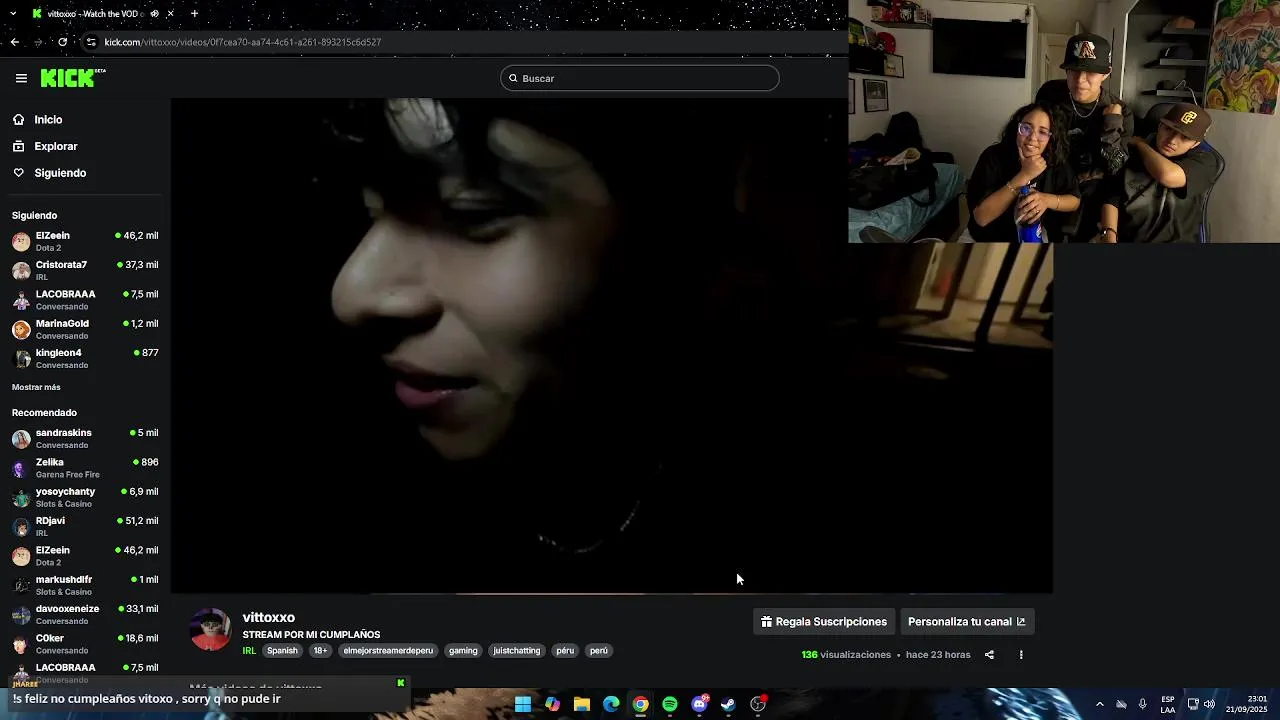Select the 18+ tag
The image size is (1280, 720).
click(x=320, y=650)
